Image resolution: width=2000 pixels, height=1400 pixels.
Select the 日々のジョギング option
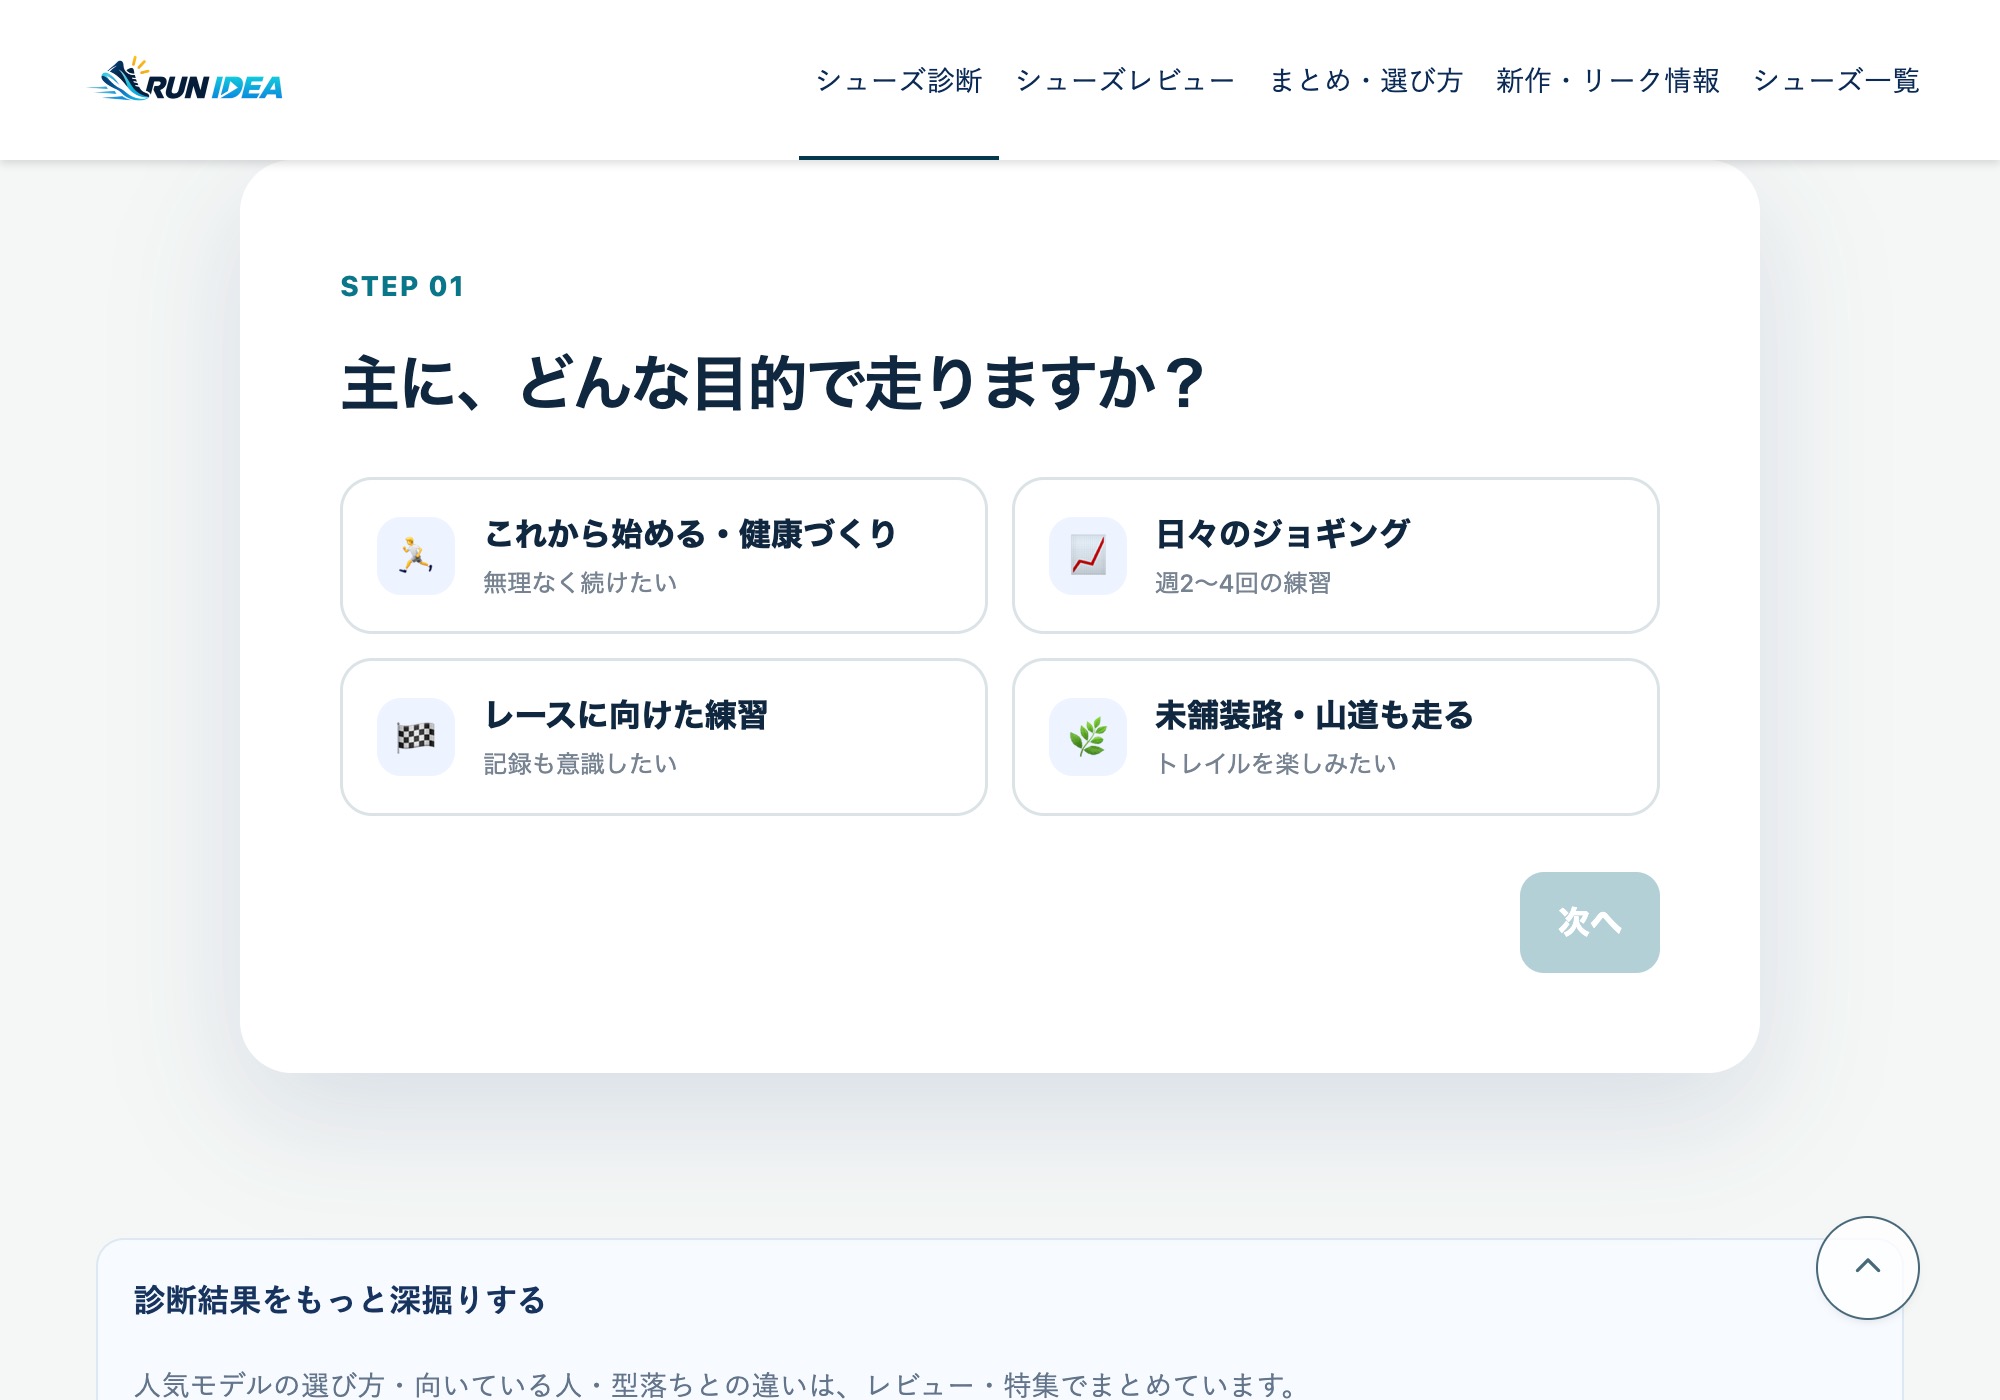1336,555
